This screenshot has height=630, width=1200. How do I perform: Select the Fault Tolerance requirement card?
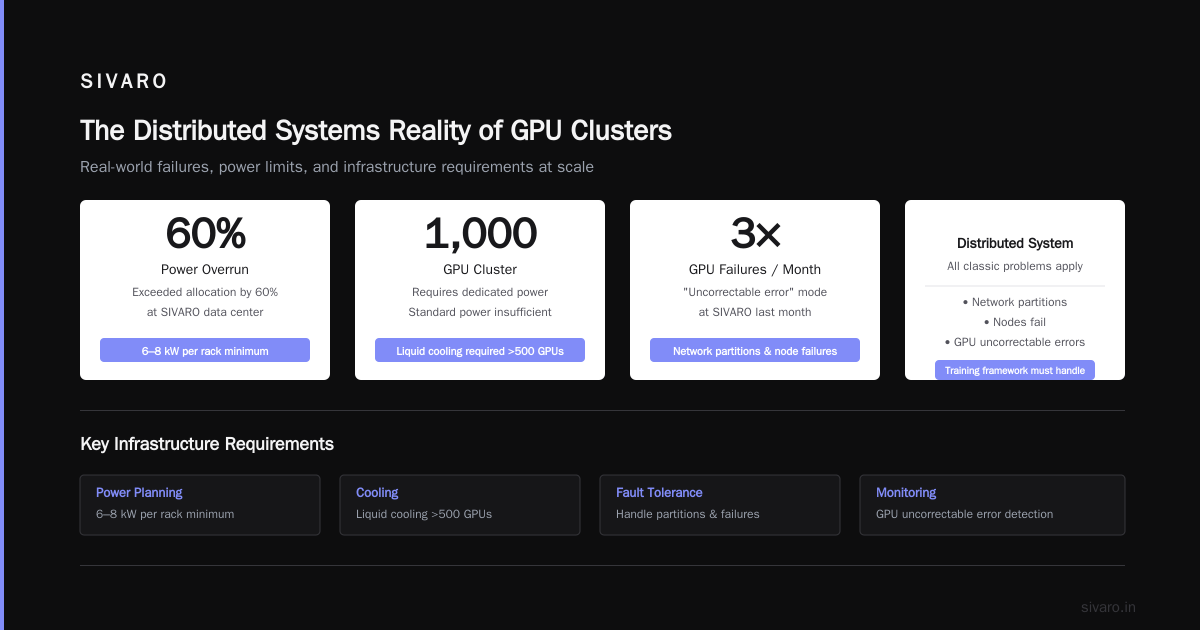pyautogui.click(x=720, y=505)
